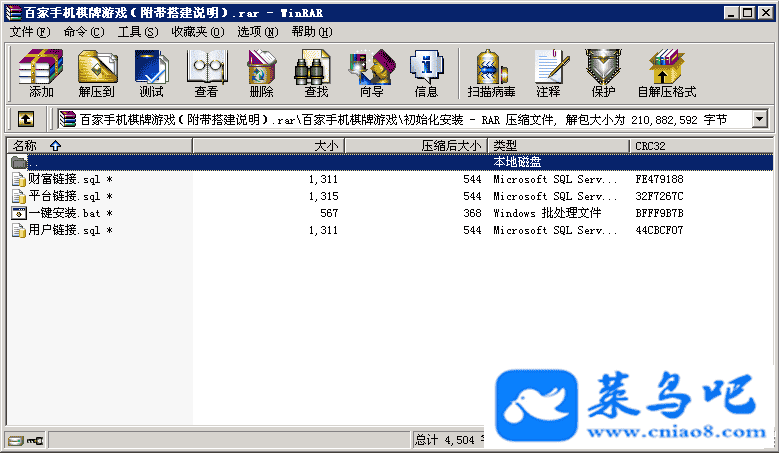The height and width of the screenshot is (453, 779).
Task: Click the size value 567
Action: tap(329, 213)
